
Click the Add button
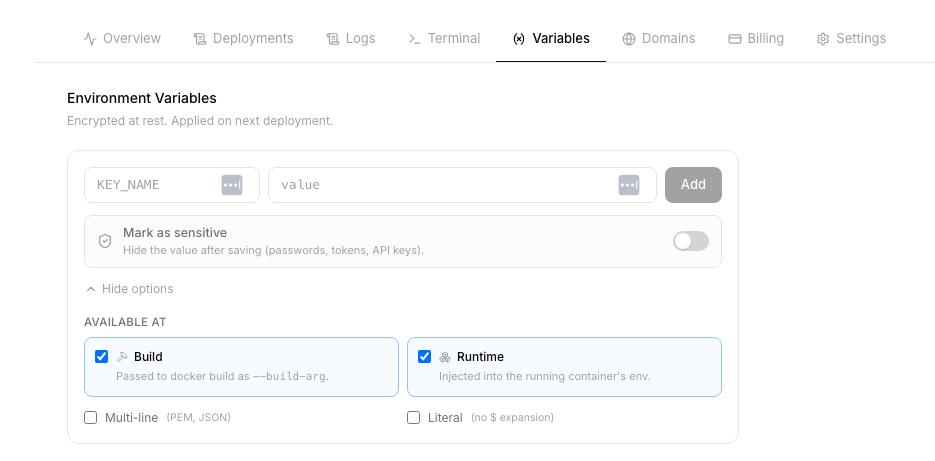[x=693, y=185]
